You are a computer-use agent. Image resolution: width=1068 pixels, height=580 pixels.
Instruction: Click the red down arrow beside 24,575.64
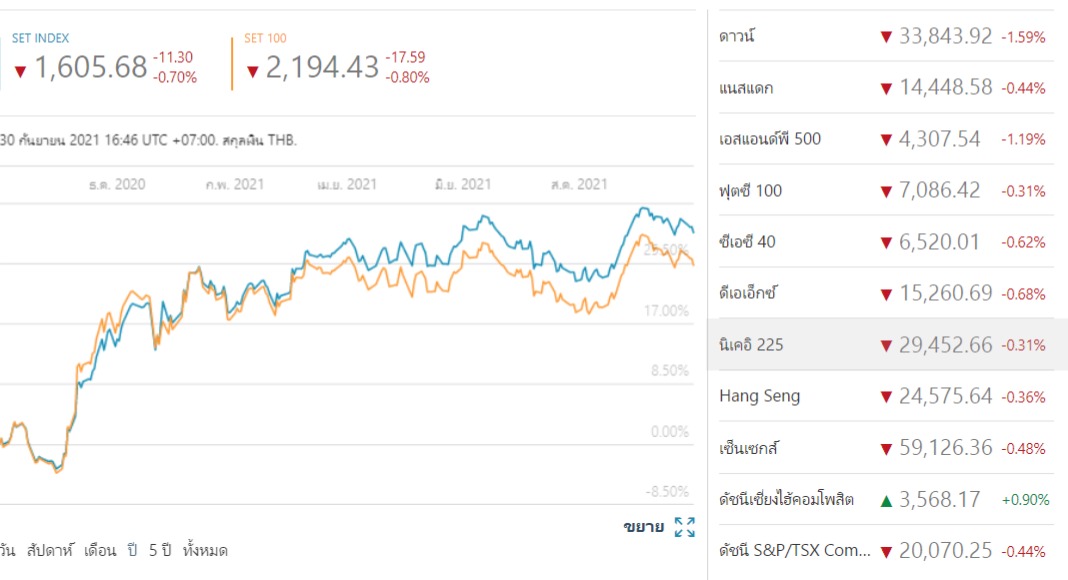[885, 397]
